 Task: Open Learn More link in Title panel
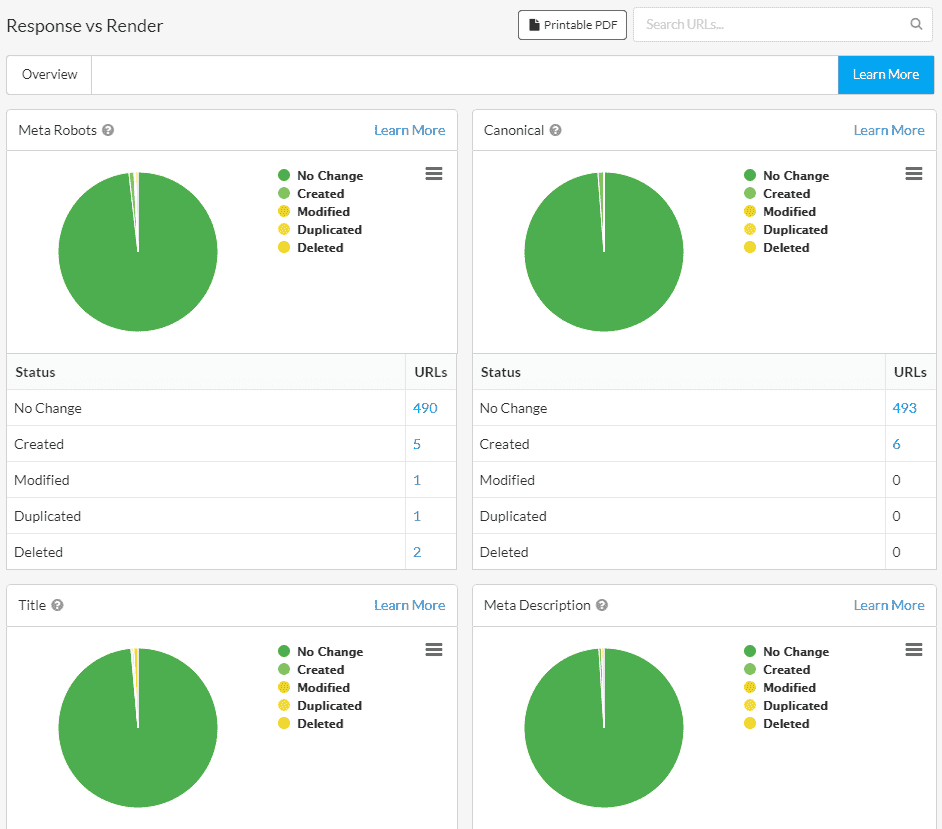[410, 606]
